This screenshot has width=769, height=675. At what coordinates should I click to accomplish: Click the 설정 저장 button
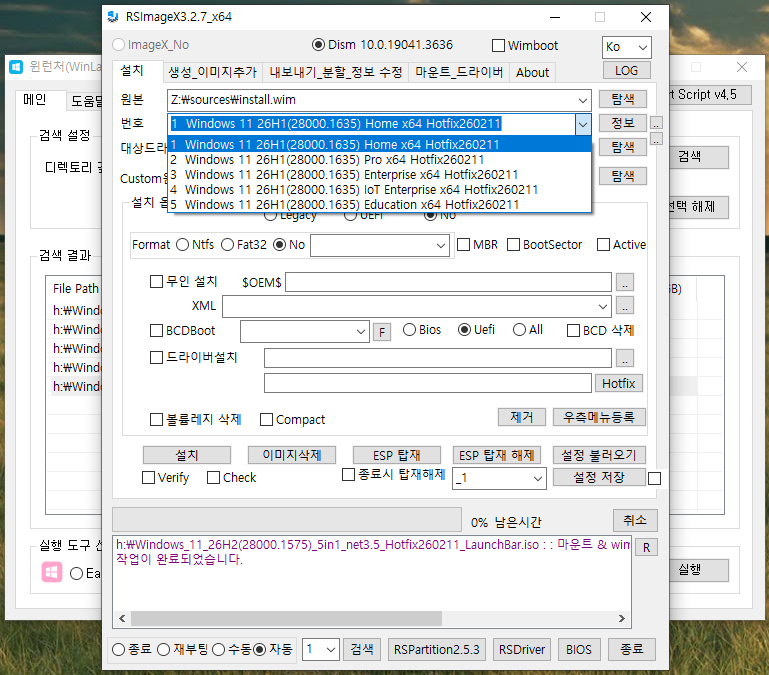[599, 477]
